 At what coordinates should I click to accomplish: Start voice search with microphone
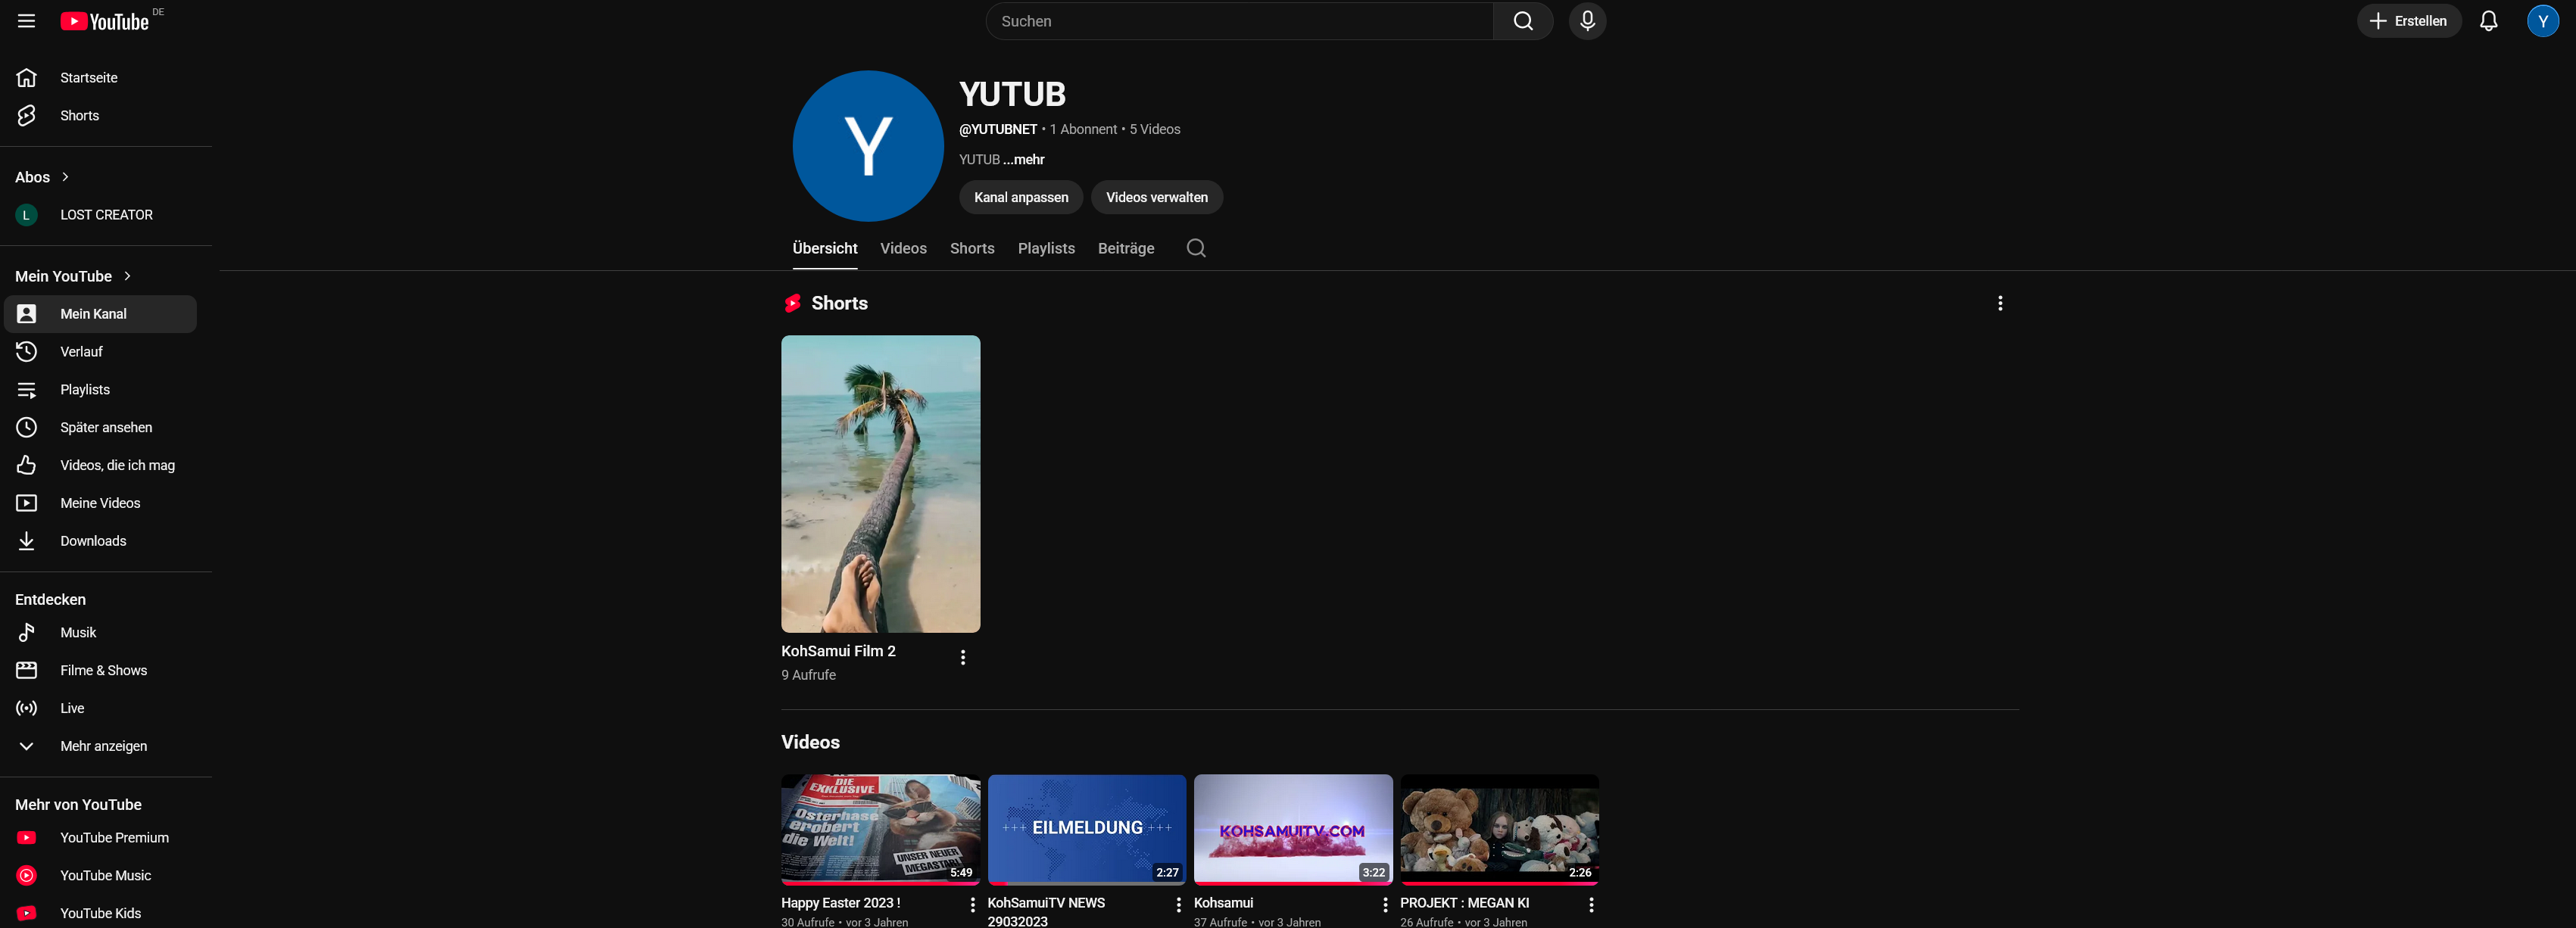tap(1587, 21)
